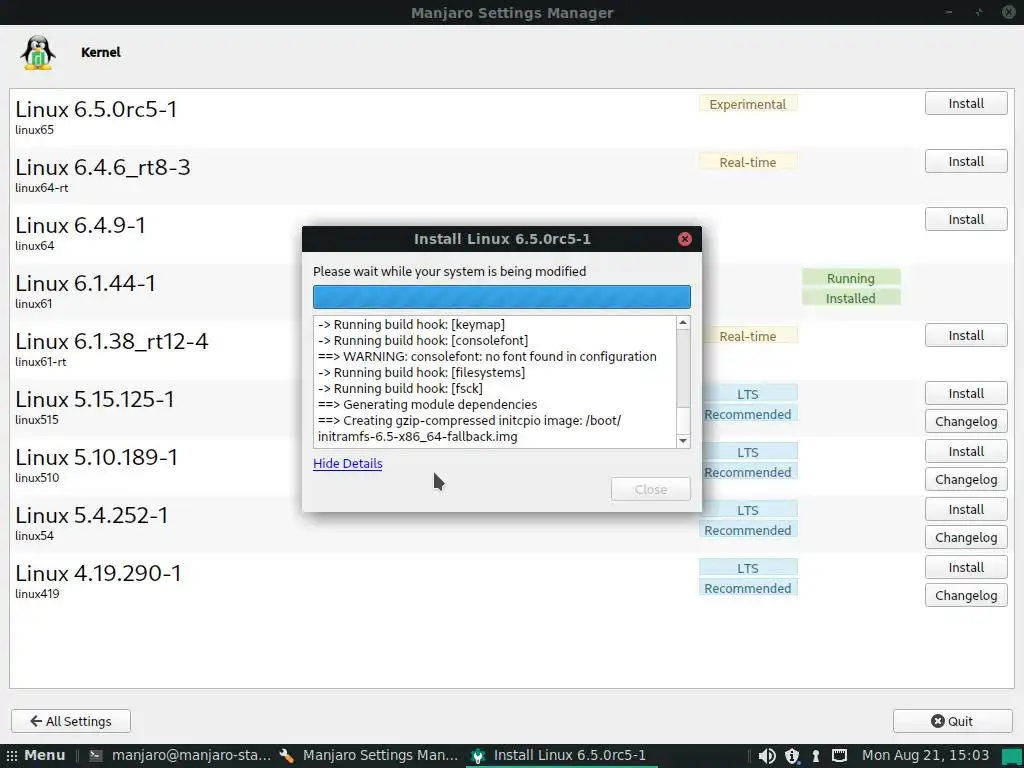Image resolution: width=1024 pixels, height=768 pixels.
Task: Click the Generating module dependencies log line
Action: click(x=428, y=405)
